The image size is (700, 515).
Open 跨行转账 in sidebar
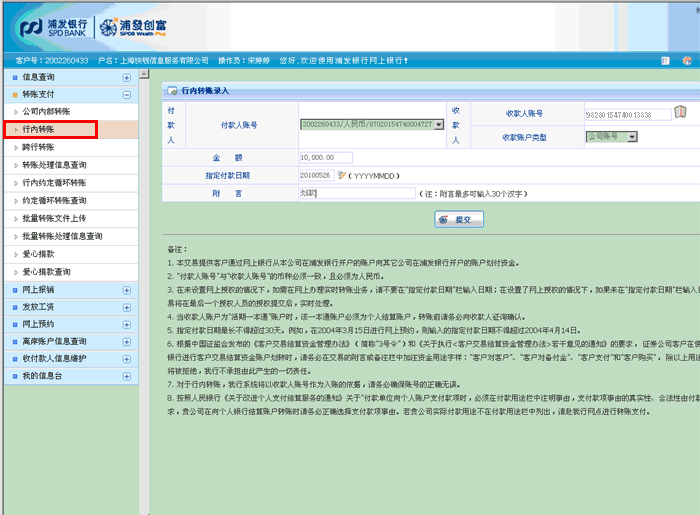click(38, 147)
